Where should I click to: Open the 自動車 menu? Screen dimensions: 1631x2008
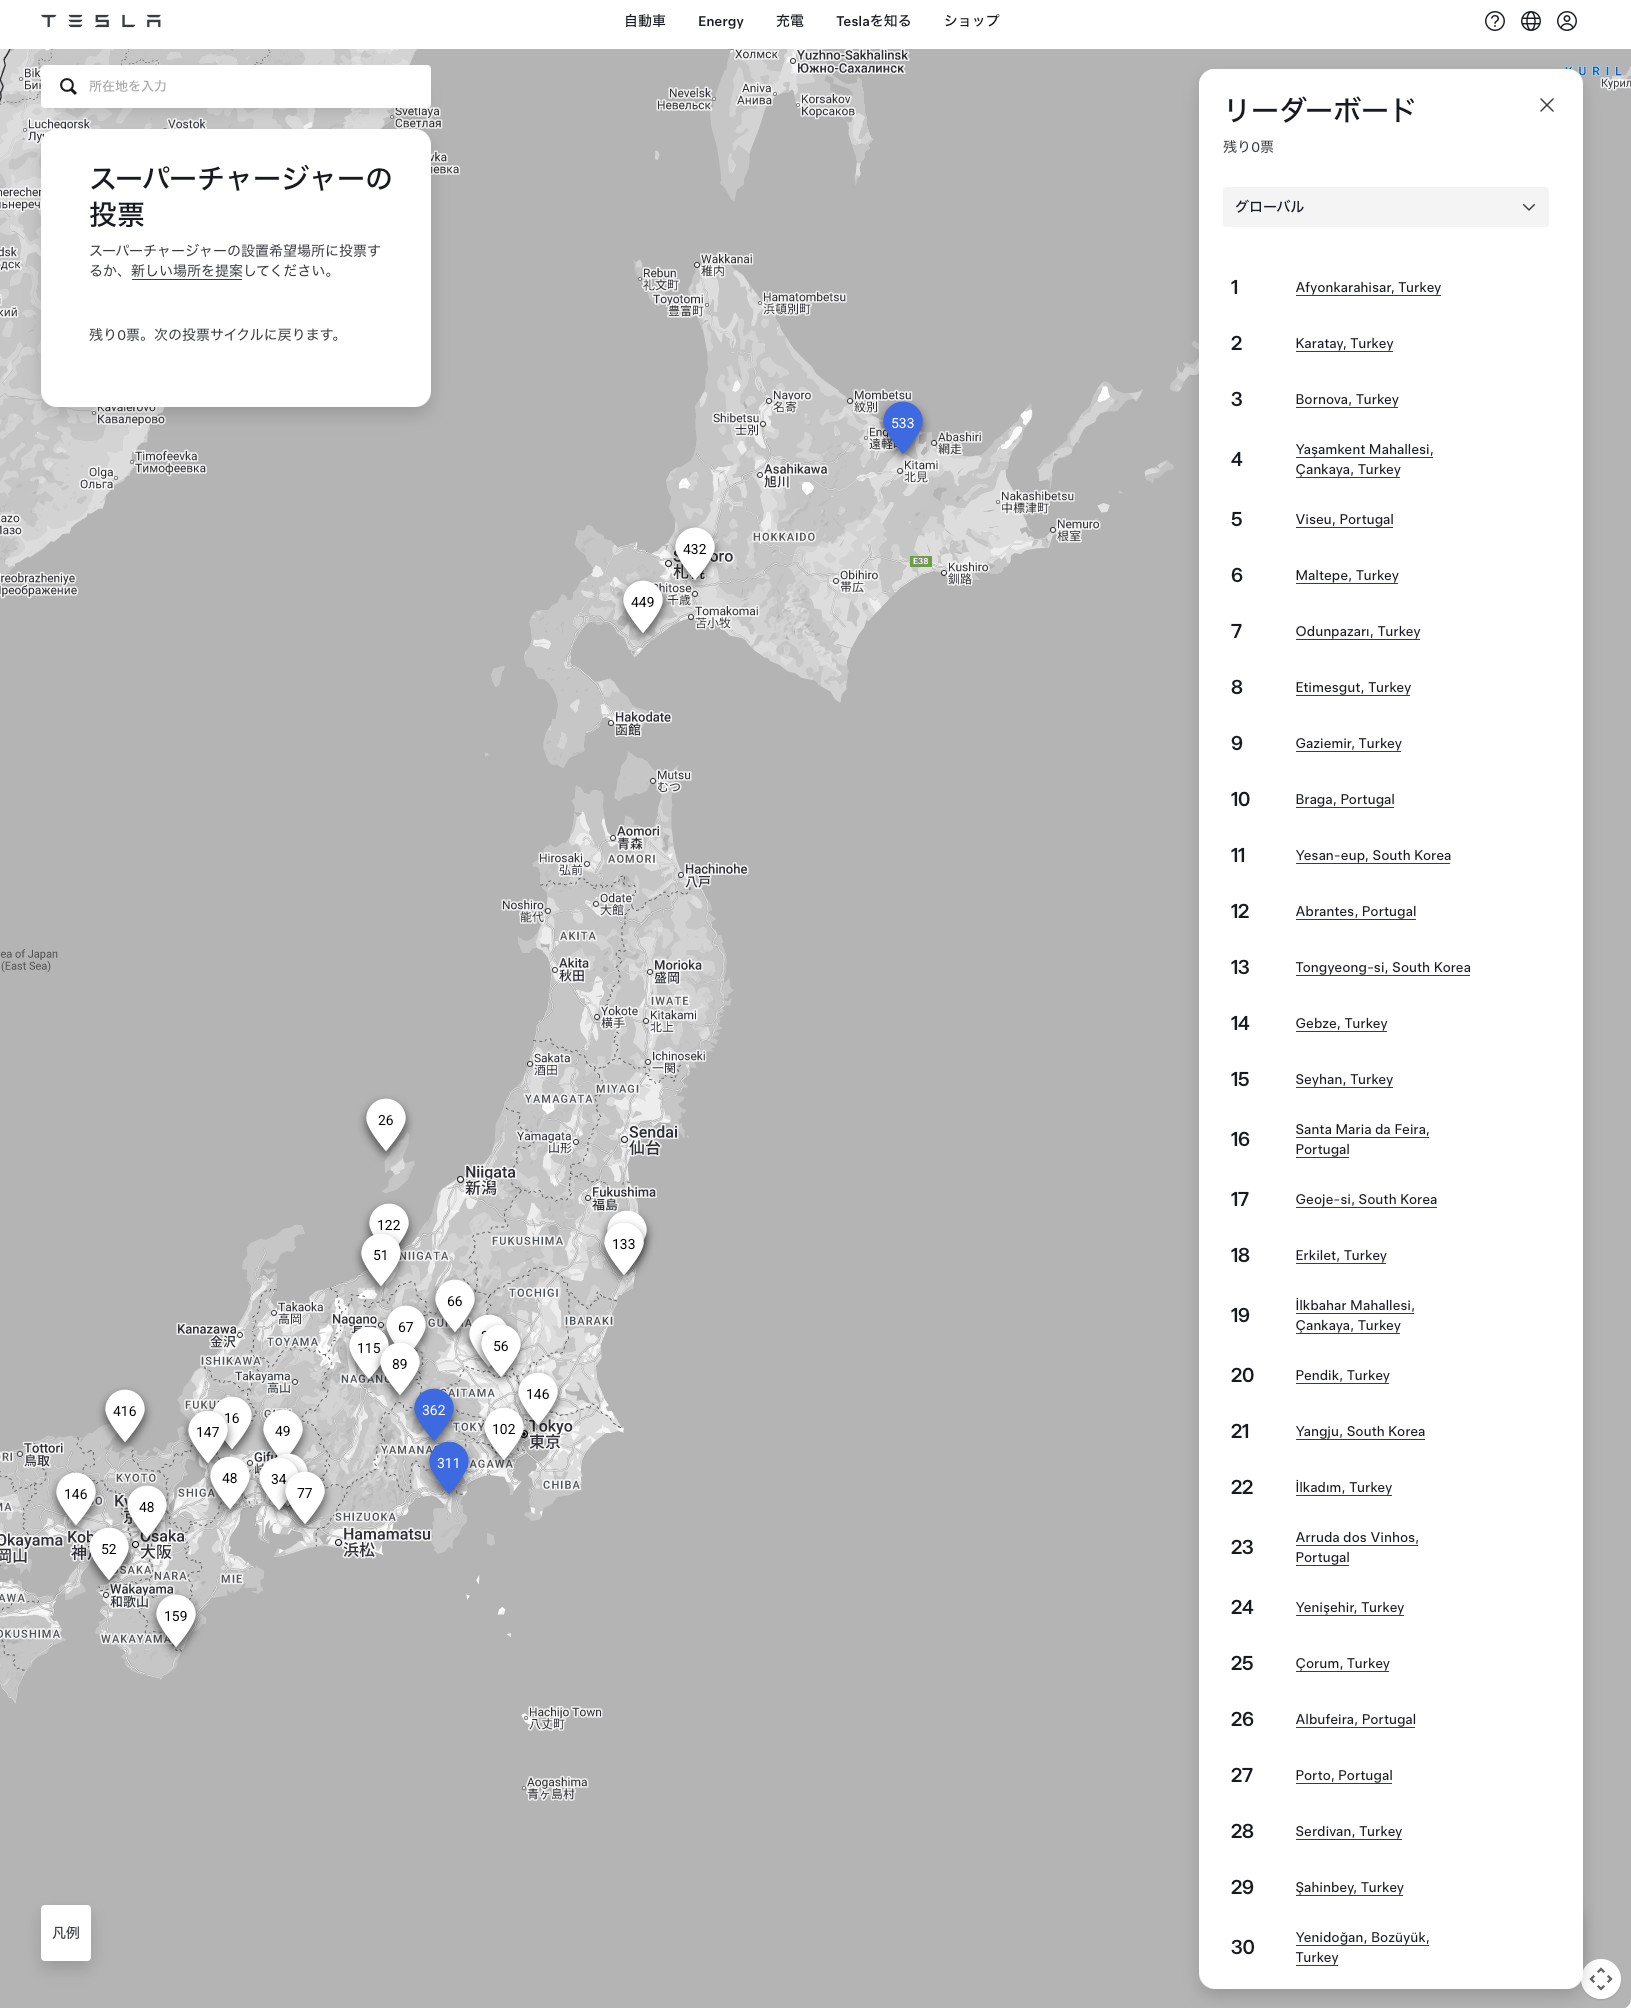point(644,21)
